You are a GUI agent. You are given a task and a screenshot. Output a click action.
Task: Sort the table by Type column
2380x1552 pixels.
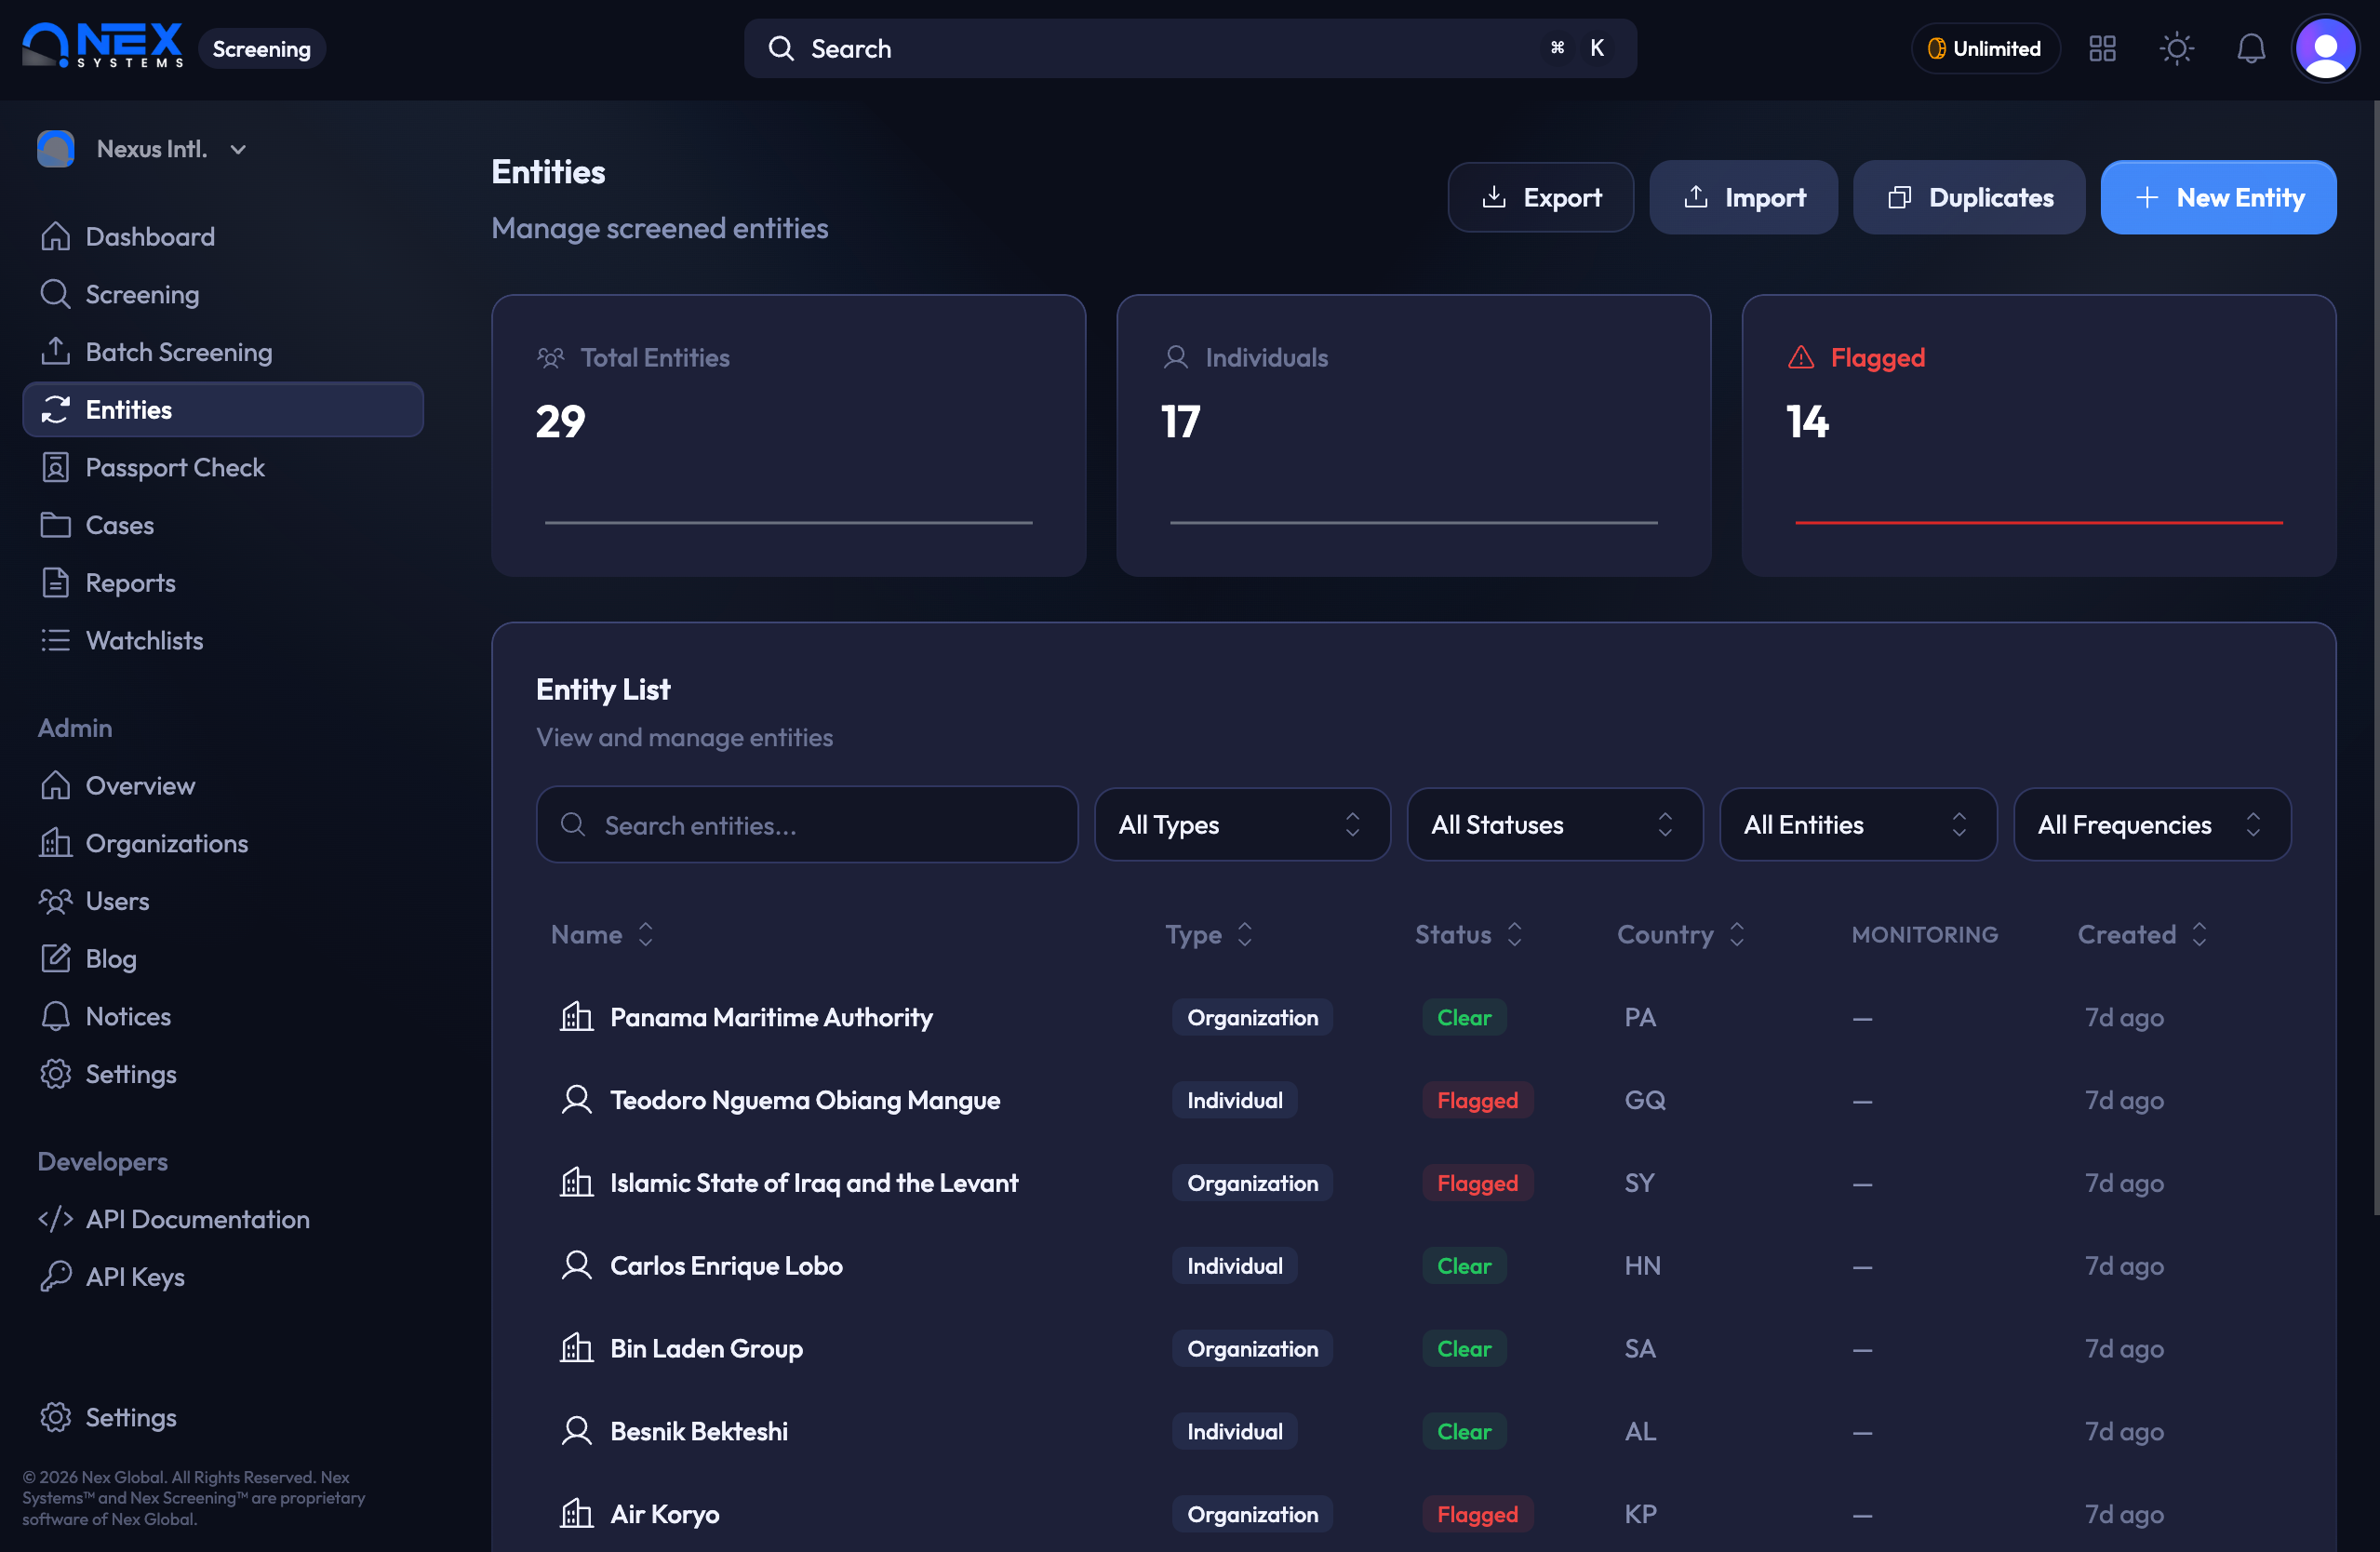pos(1208,934)
